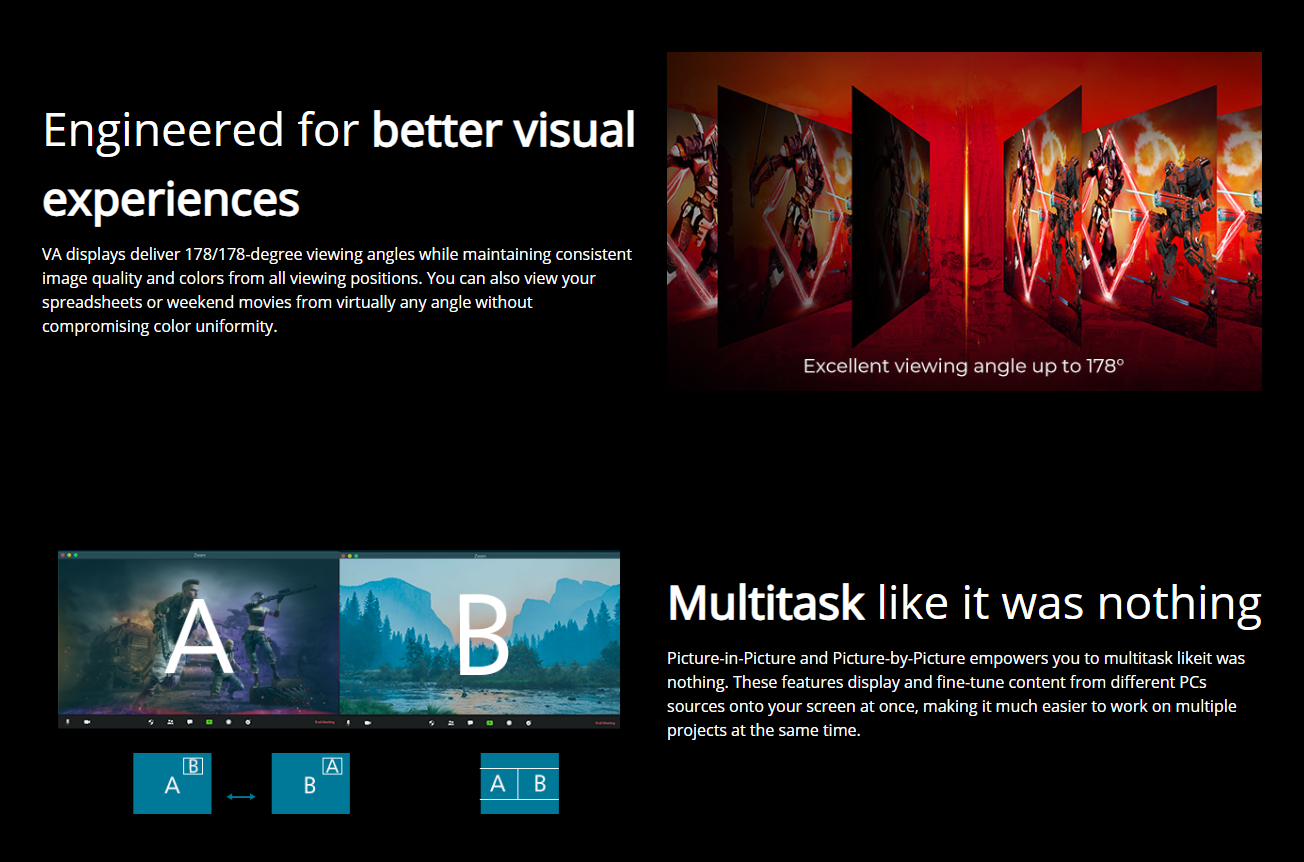This screenshot has width=1304, height=862.
Task: Click the "Multitask like it was nothing" heading
Action: click(964, 603)
